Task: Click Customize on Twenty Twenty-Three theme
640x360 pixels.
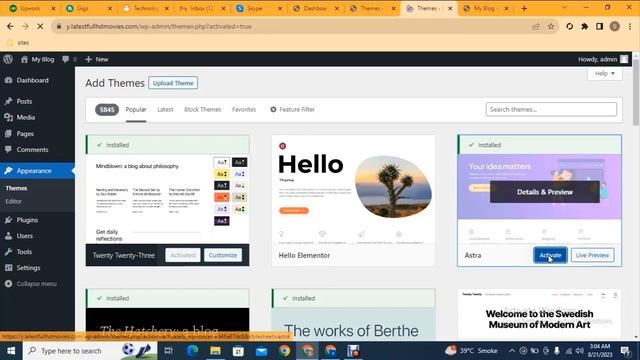Action: pos(223,255)
